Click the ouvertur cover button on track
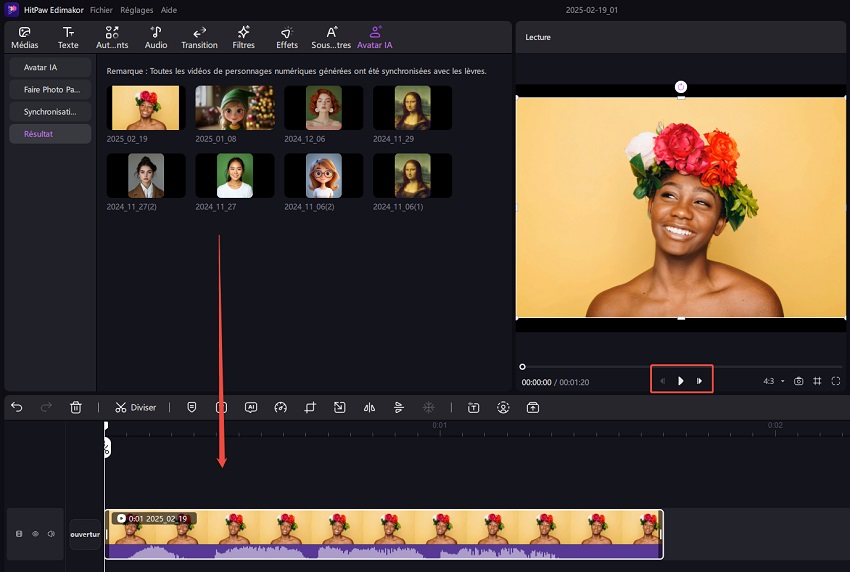This screenshot has height=572, width=850. [x=85, y=534]
